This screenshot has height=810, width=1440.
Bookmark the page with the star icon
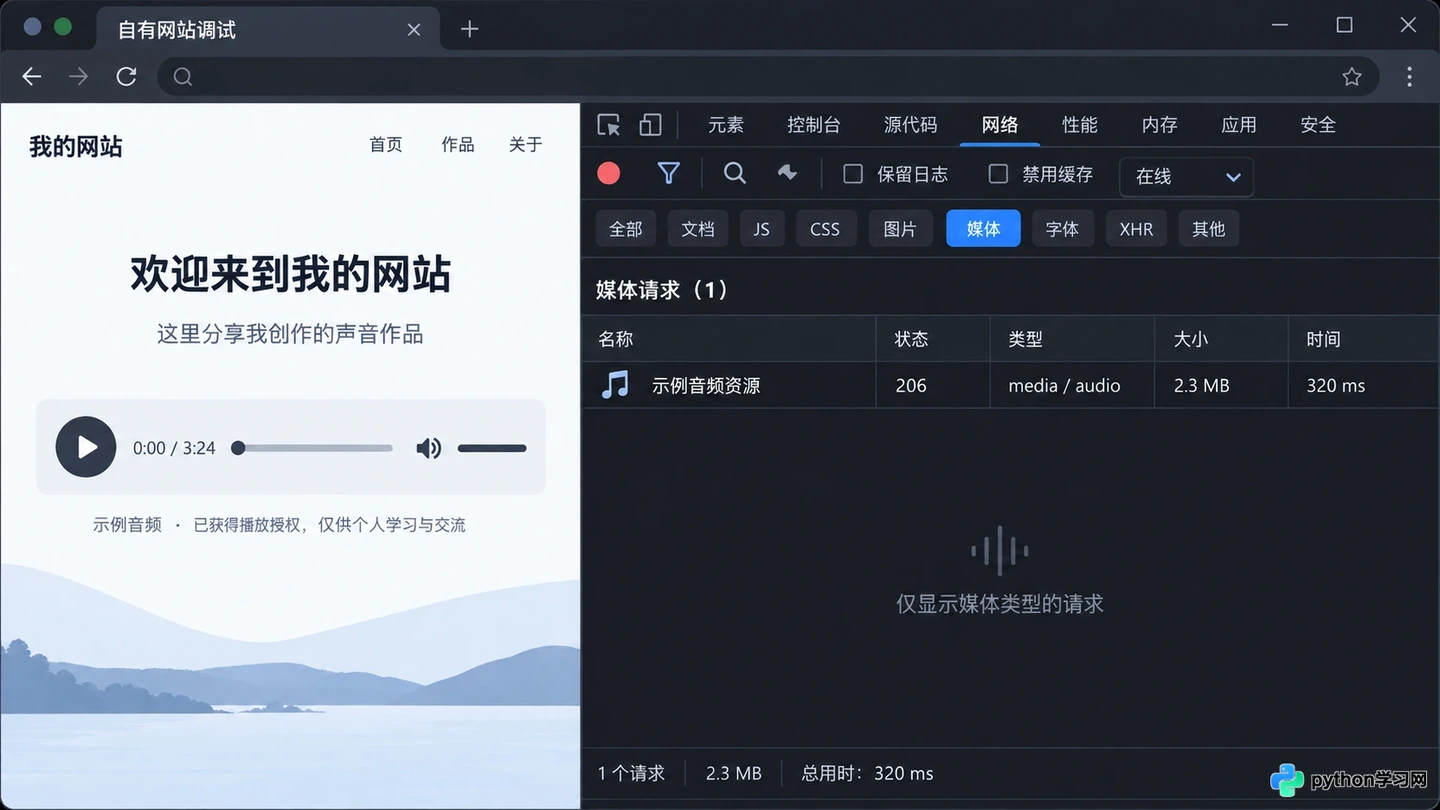coord(1352,77)
